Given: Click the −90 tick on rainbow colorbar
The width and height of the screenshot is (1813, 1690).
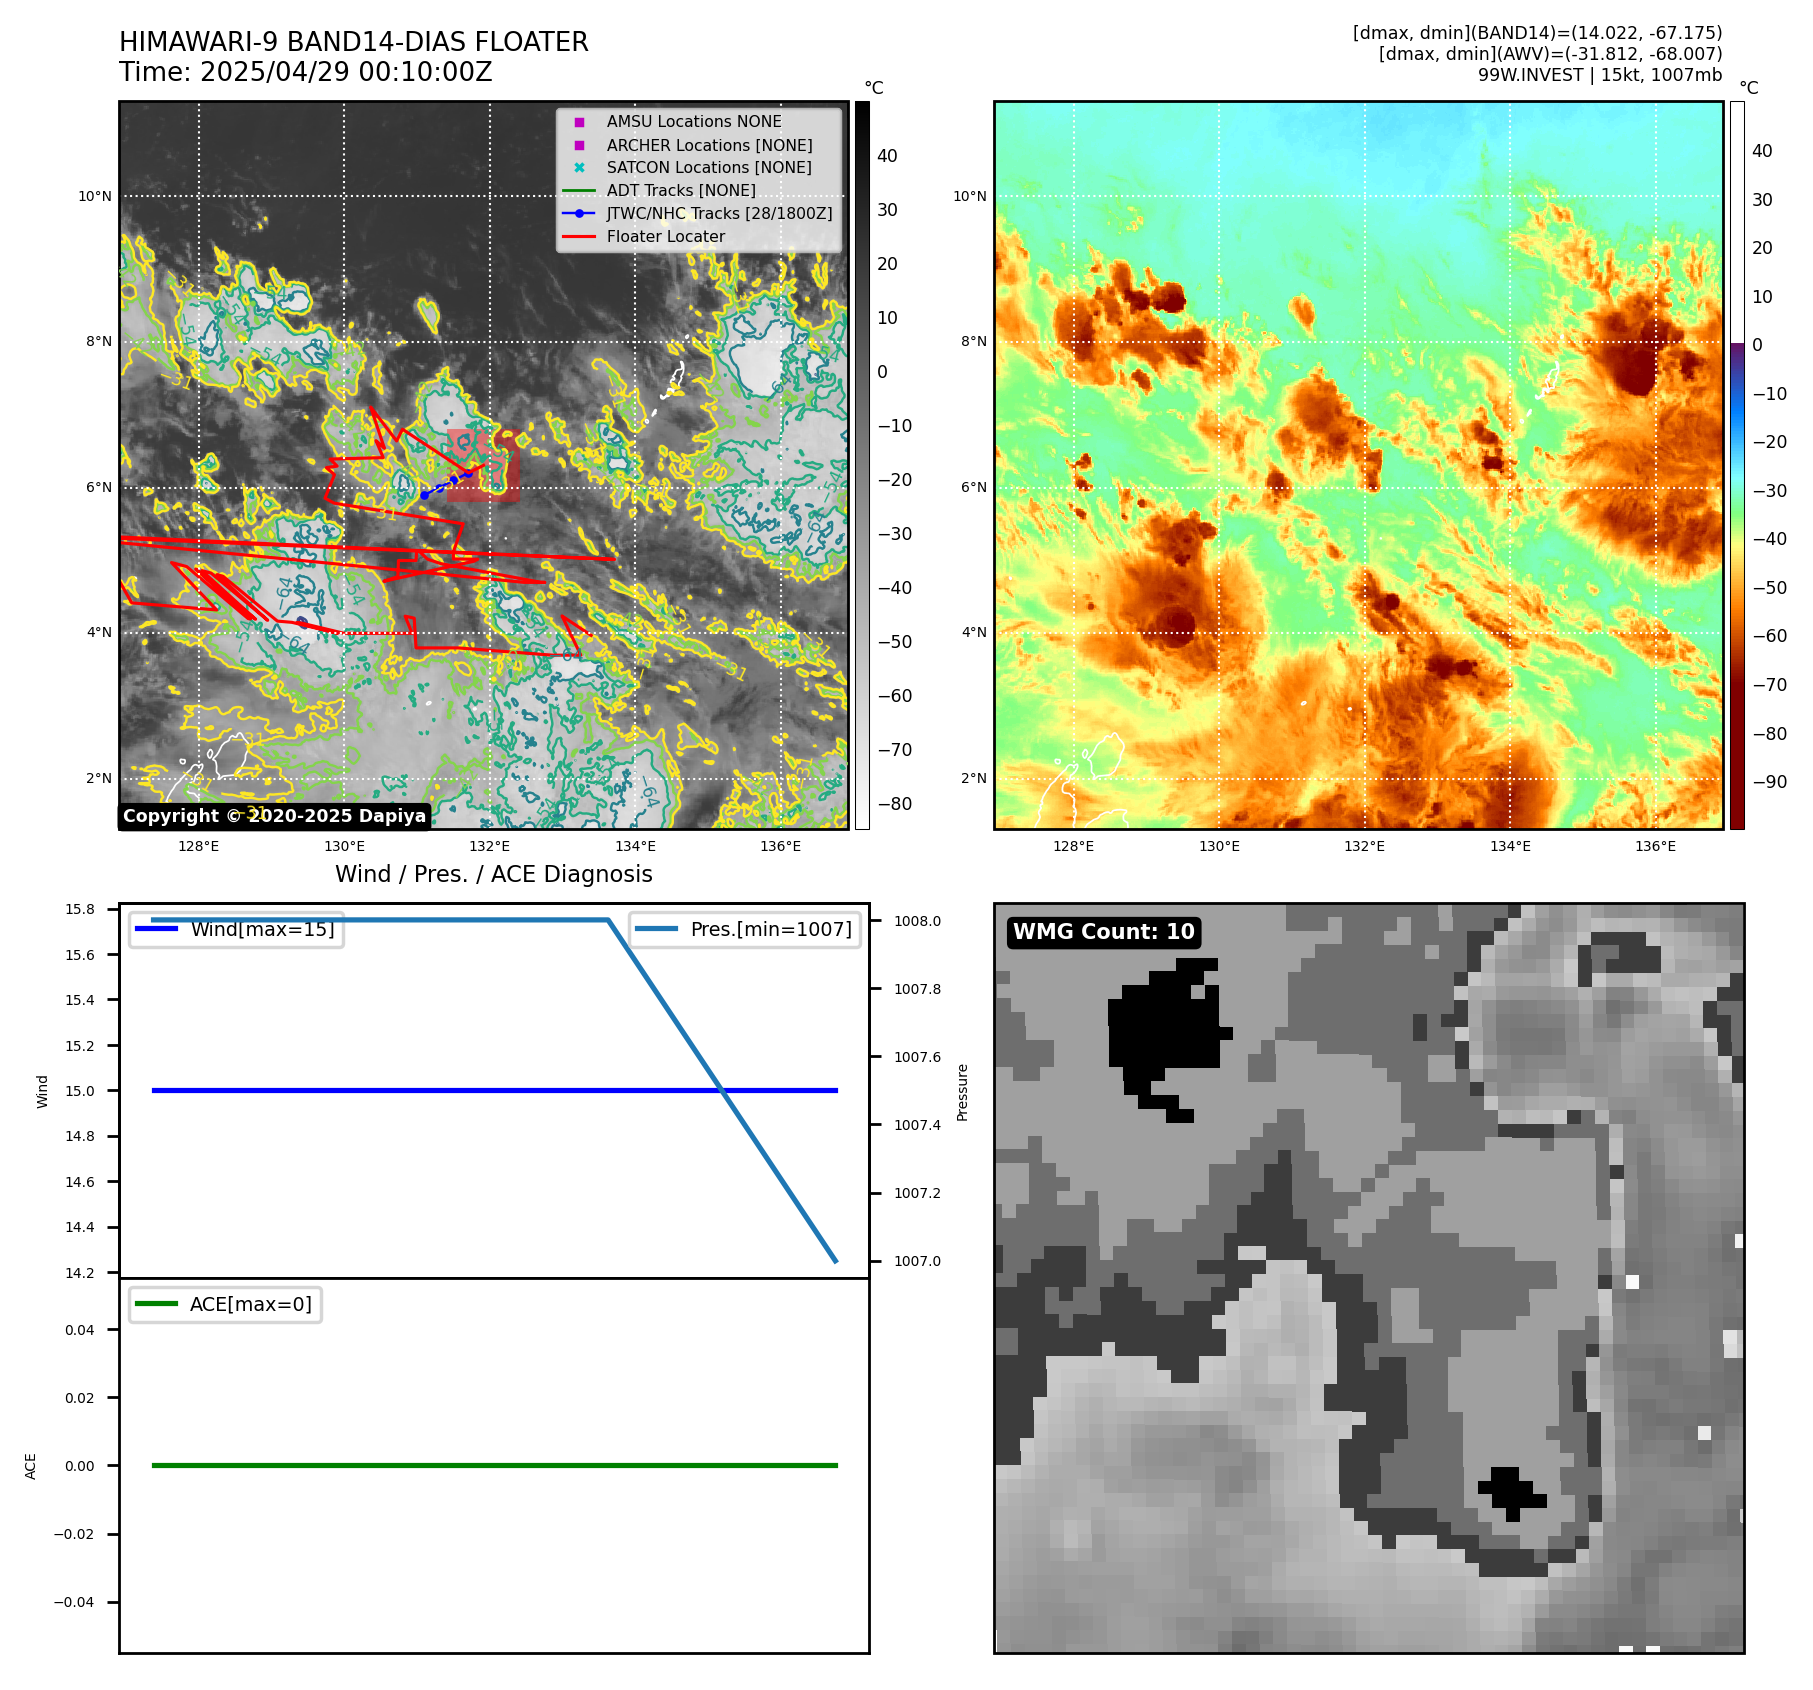Looking at the screenshot, I should coord(1770,782).
